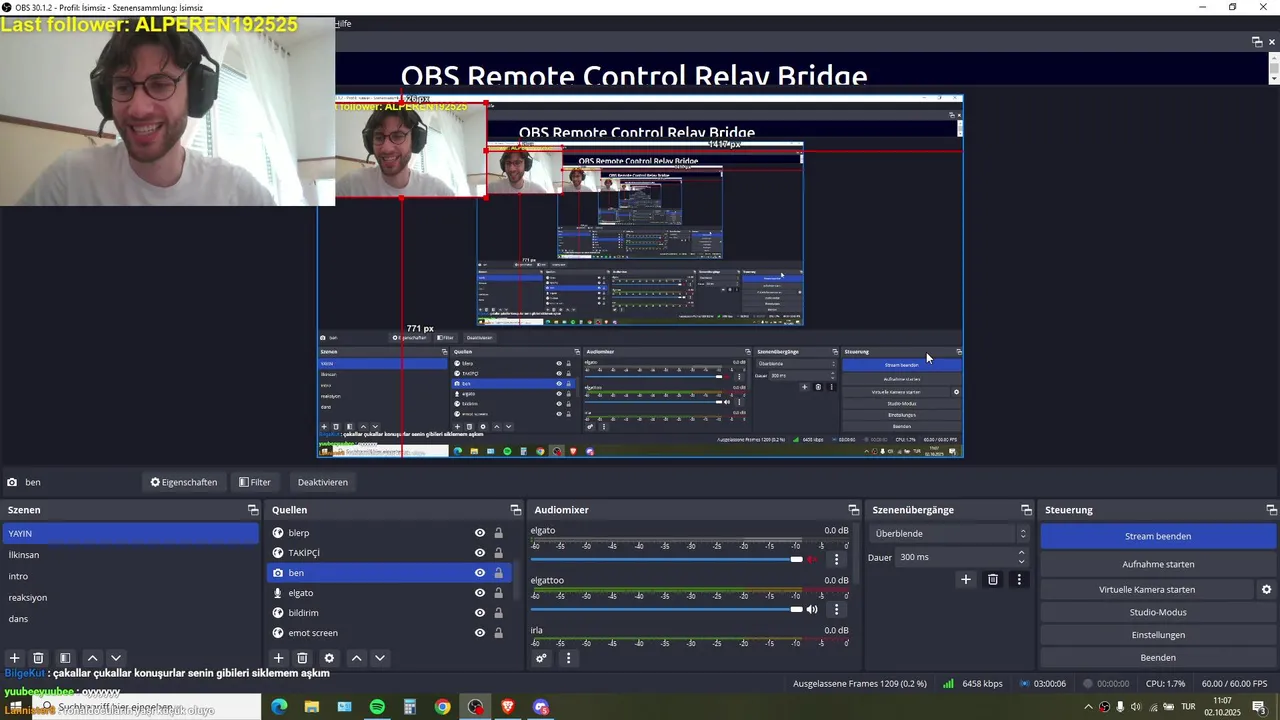Screen dimensions: 1280x720
Task: Open the Überblende transition dropdown
Action: (x=949, y=534)
